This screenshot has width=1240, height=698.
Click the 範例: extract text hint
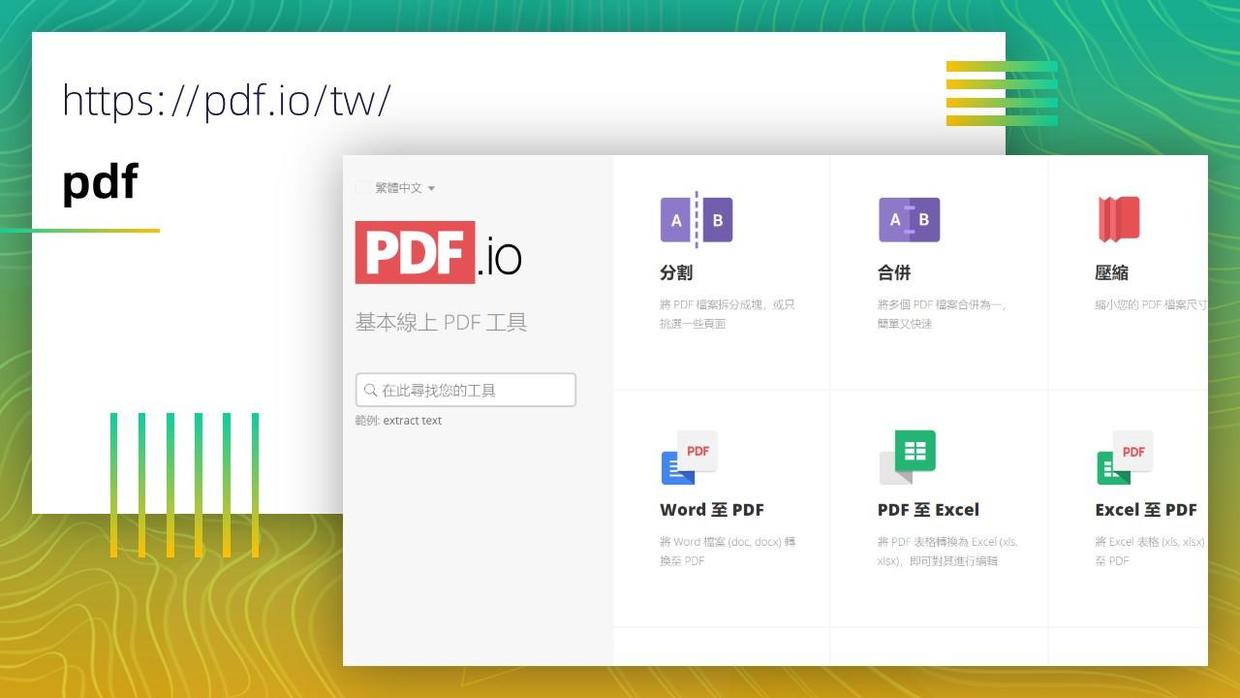(x=398, y=421)
